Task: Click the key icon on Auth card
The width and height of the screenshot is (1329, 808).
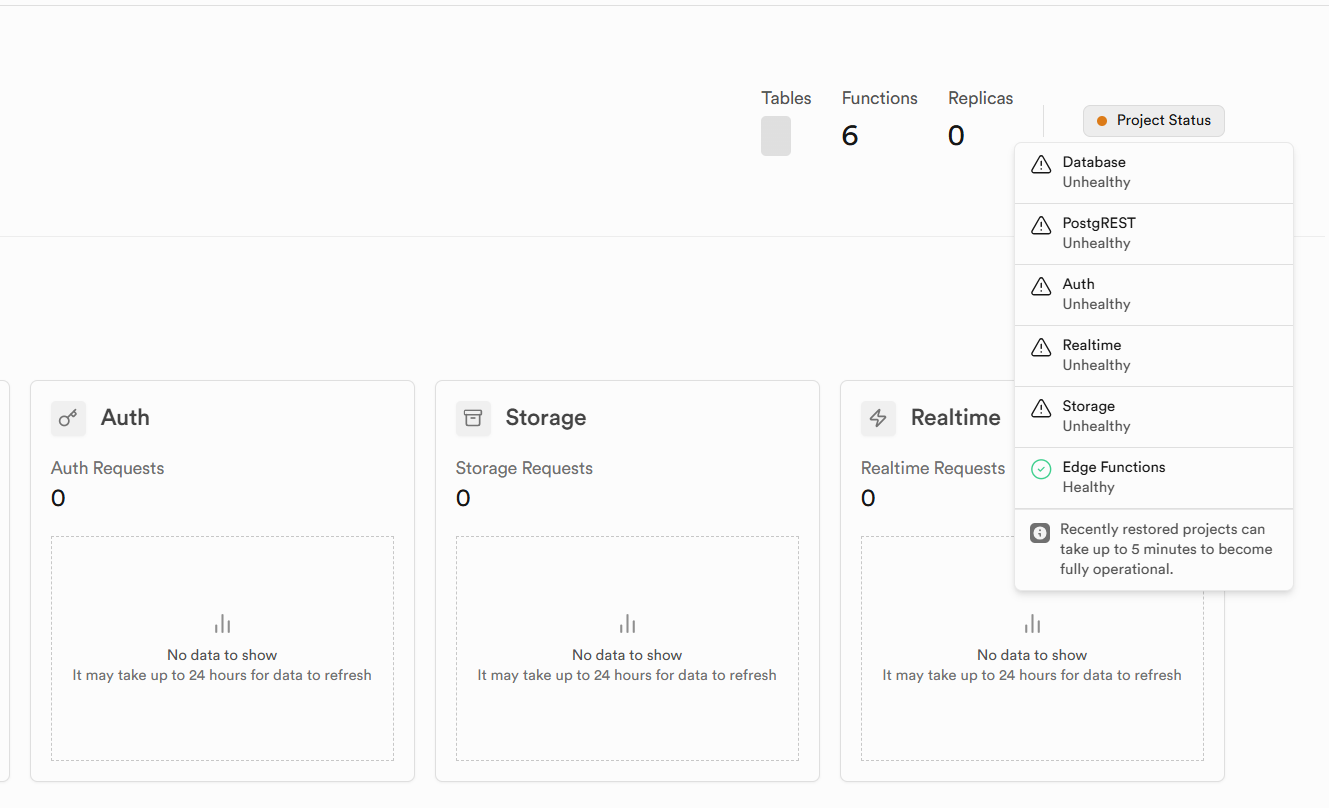Action: pos(68,418)
